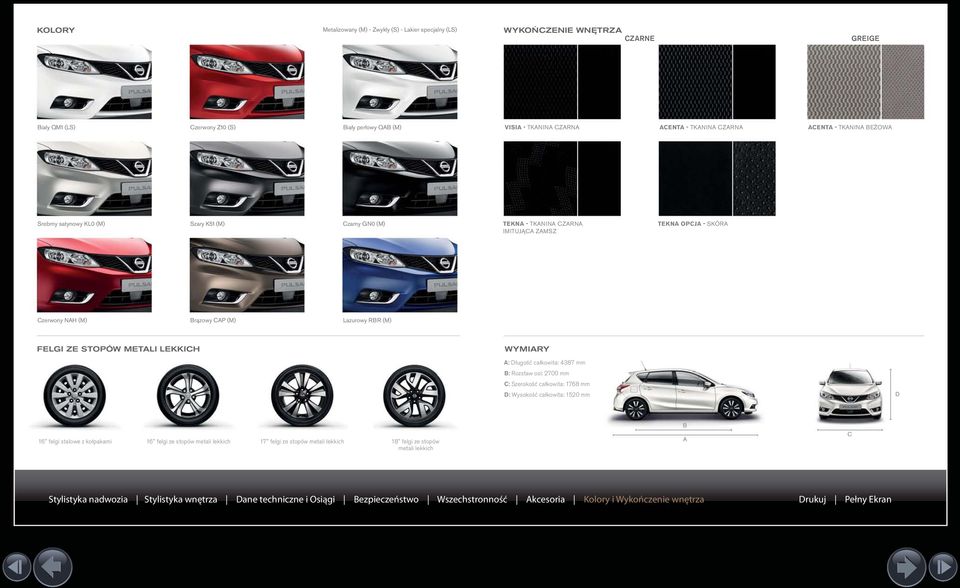Click the Długość całkowita 4387 mm text
The height and width of the screenshot is (588, 960).
coord(544,363)
